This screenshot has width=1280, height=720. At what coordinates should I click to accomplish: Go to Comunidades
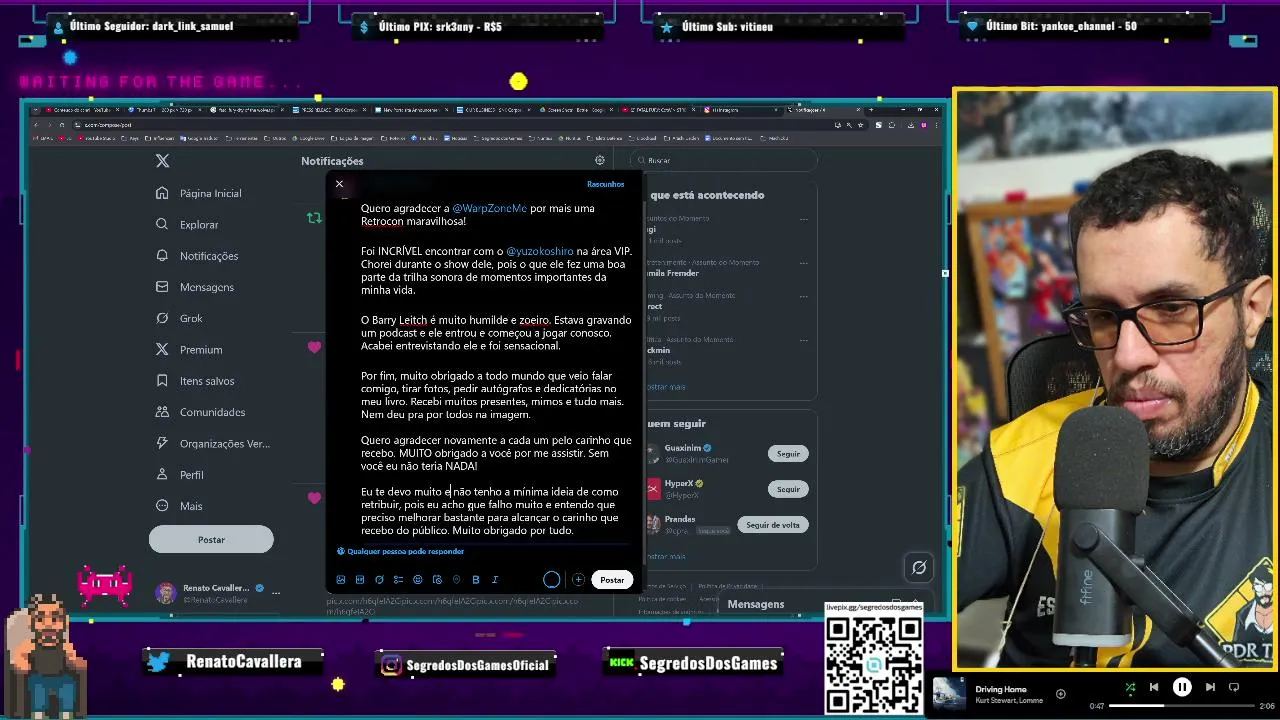point(200,412)
